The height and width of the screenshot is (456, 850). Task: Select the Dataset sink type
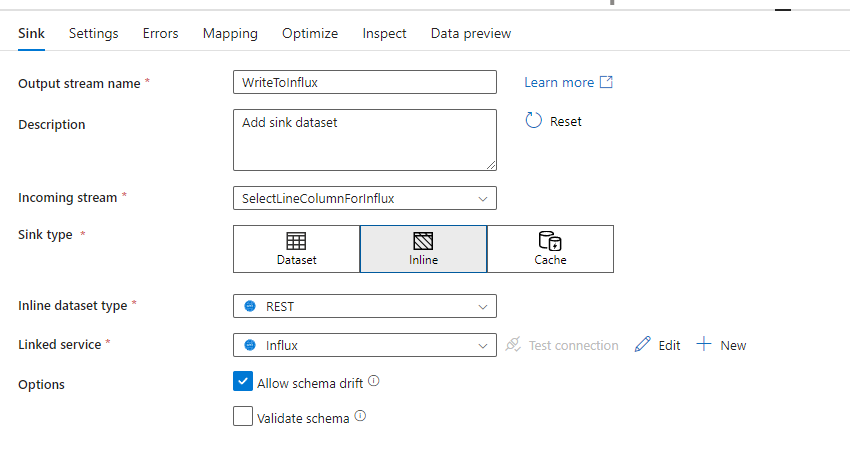click(x=296, y=249)
